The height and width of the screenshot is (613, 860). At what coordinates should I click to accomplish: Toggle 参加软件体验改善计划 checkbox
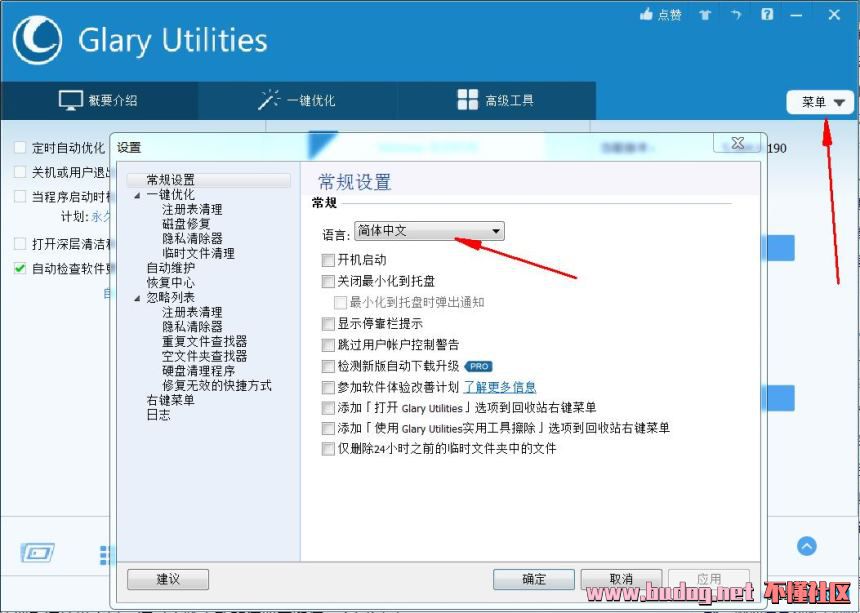[x=328, y=388]
